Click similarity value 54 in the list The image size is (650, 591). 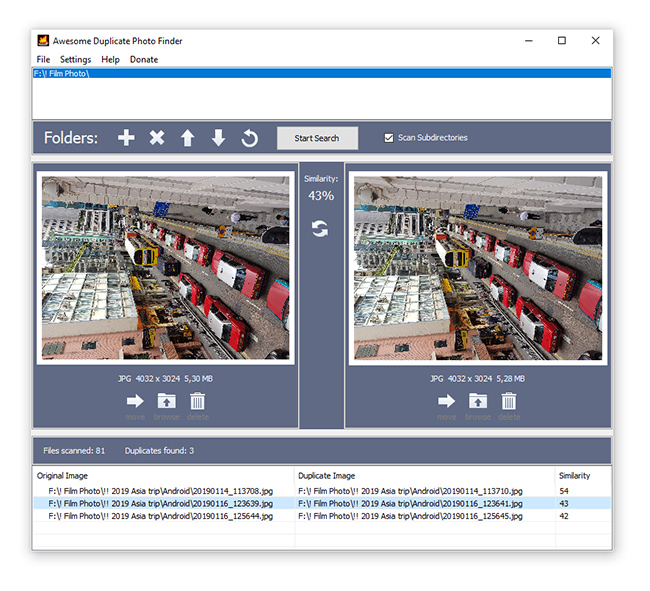[564, 491]
